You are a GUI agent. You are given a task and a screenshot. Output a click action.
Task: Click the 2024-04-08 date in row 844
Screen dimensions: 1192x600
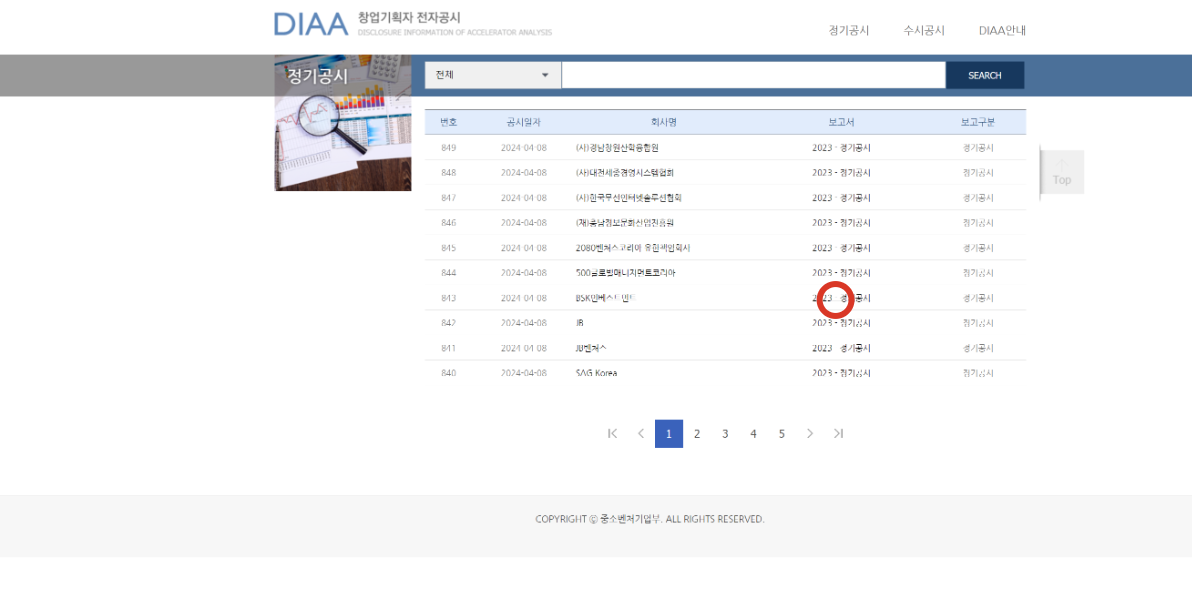tap(524, 272)
